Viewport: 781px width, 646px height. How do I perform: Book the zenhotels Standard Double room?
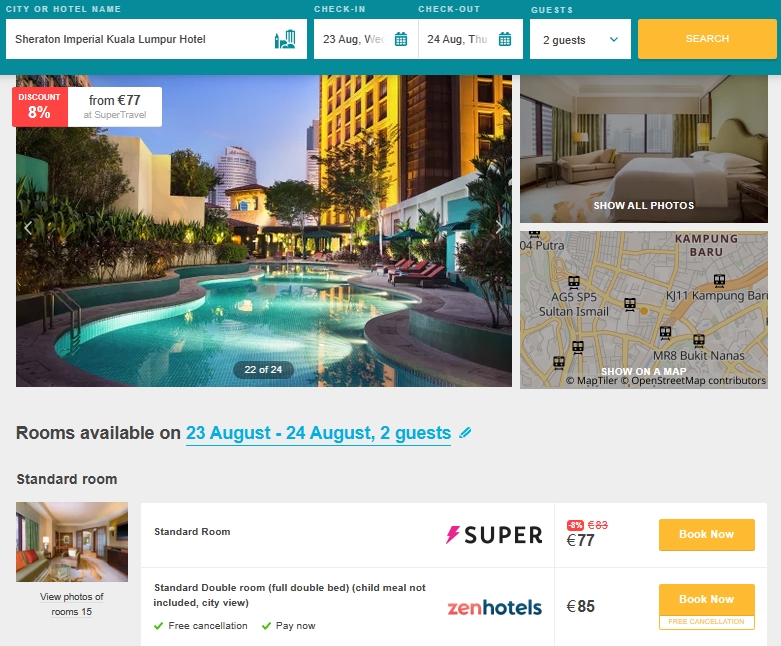(x=706, y=600)
